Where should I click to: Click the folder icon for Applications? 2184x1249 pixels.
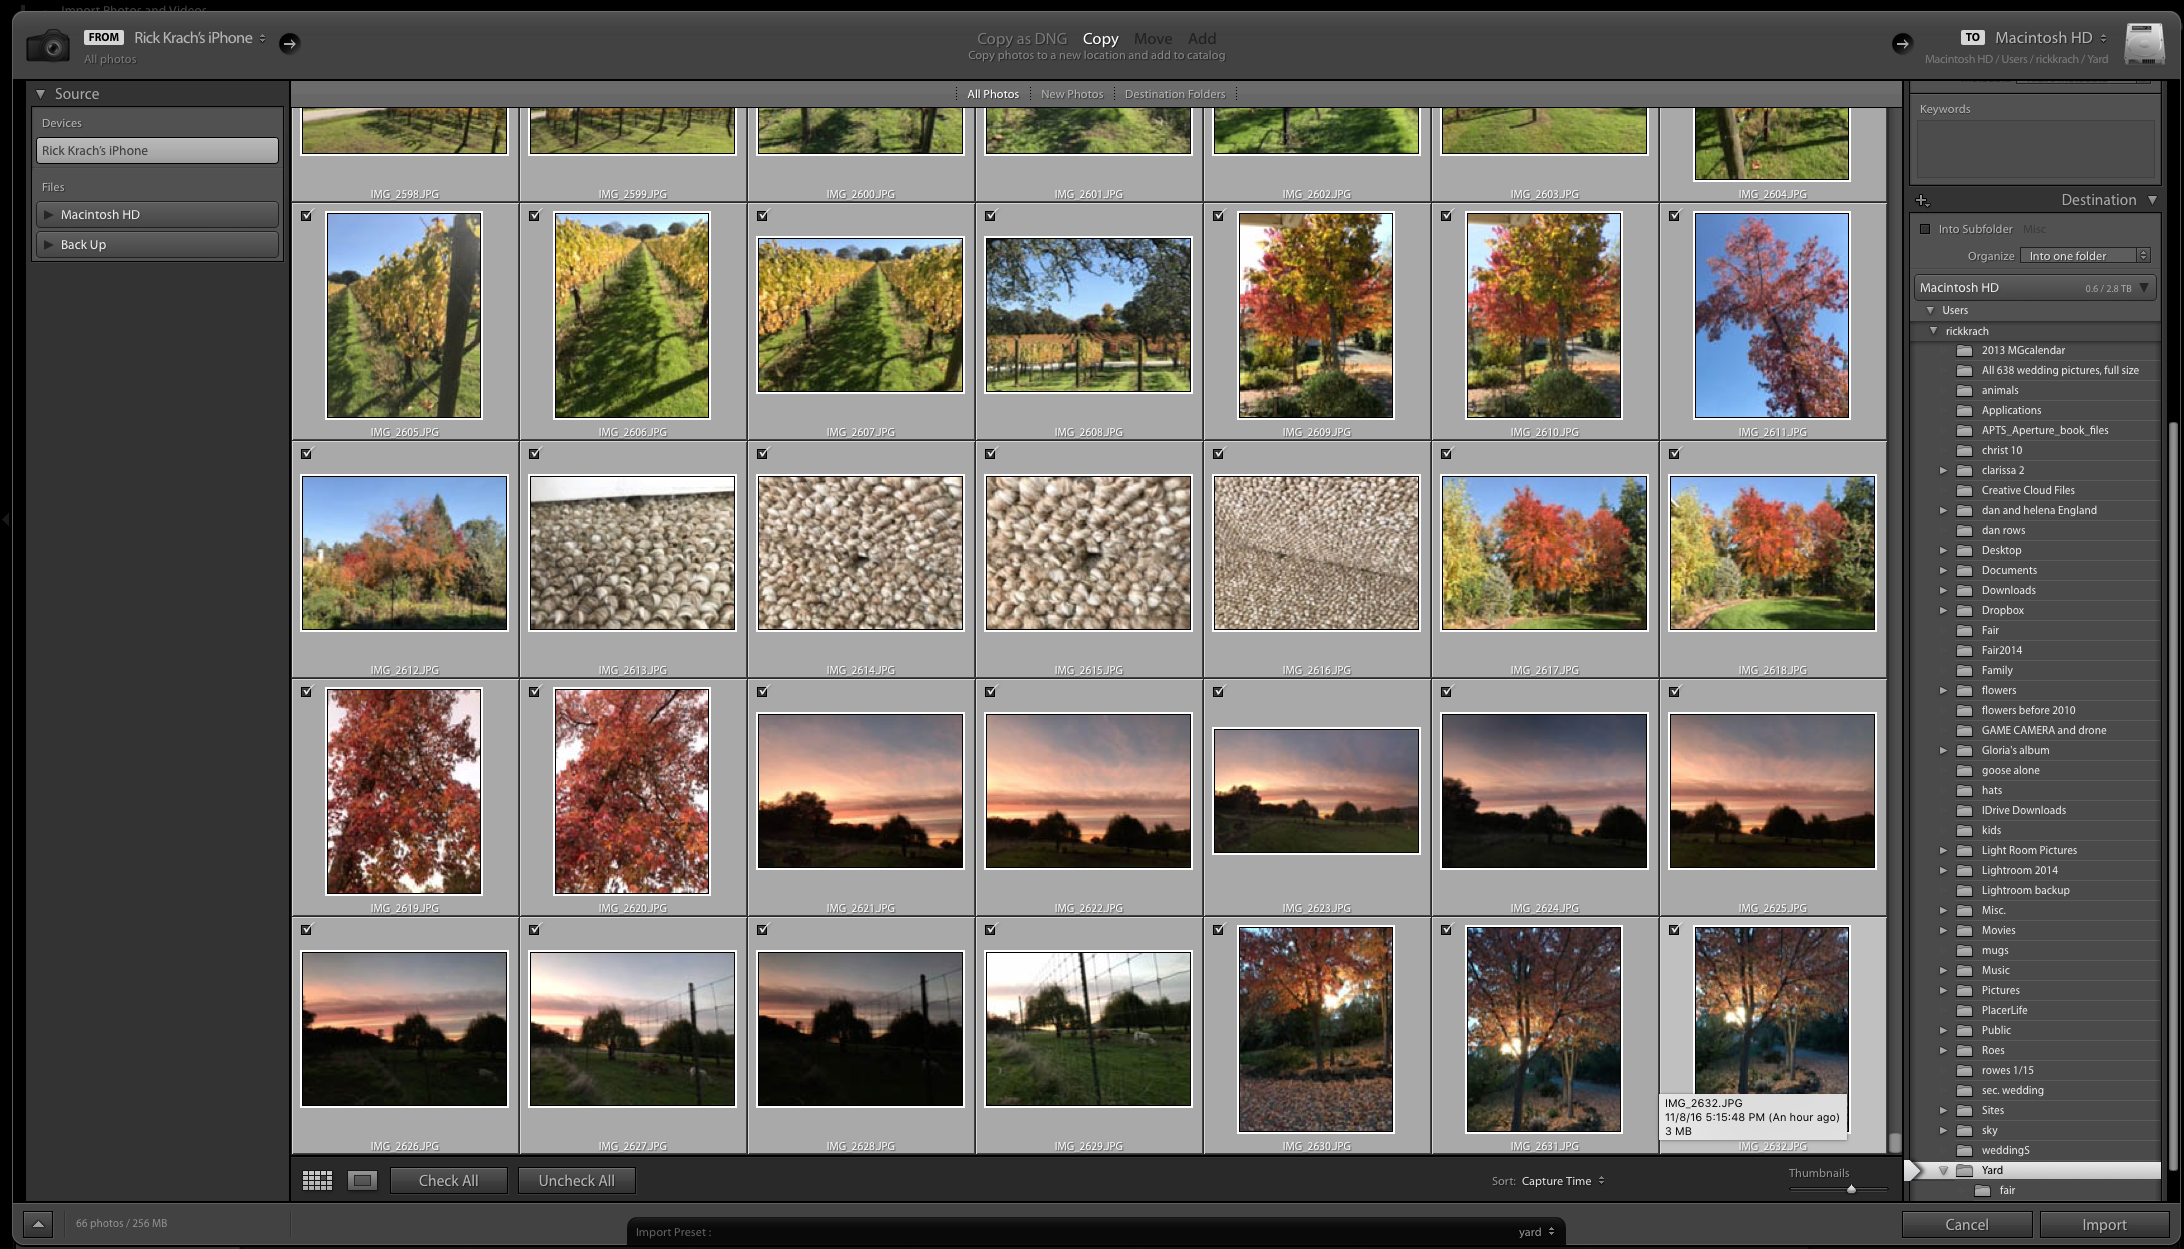pos(1964,411)
